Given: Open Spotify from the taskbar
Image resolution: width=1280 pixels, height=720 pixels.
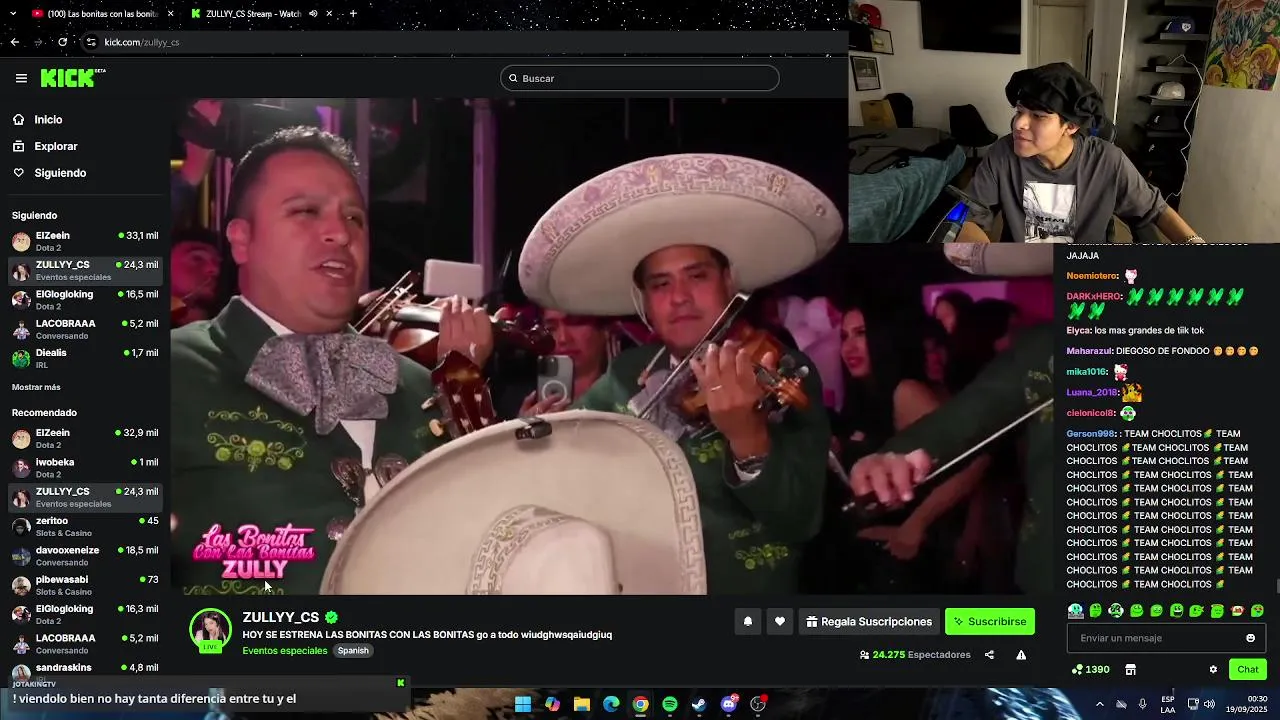Looking at the screenshot, I should coord(670,704).
